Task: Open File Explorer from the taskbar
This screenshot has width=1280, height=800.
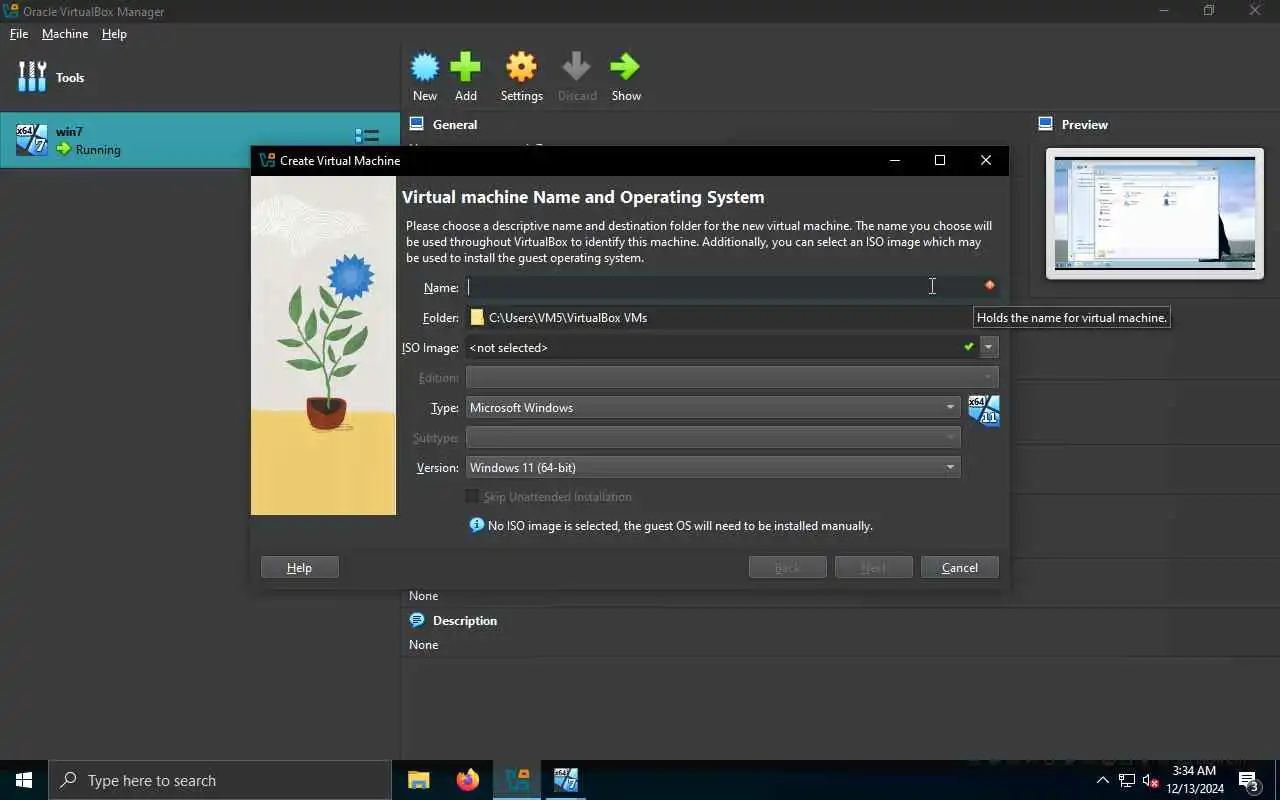Action: pos(419,780)
